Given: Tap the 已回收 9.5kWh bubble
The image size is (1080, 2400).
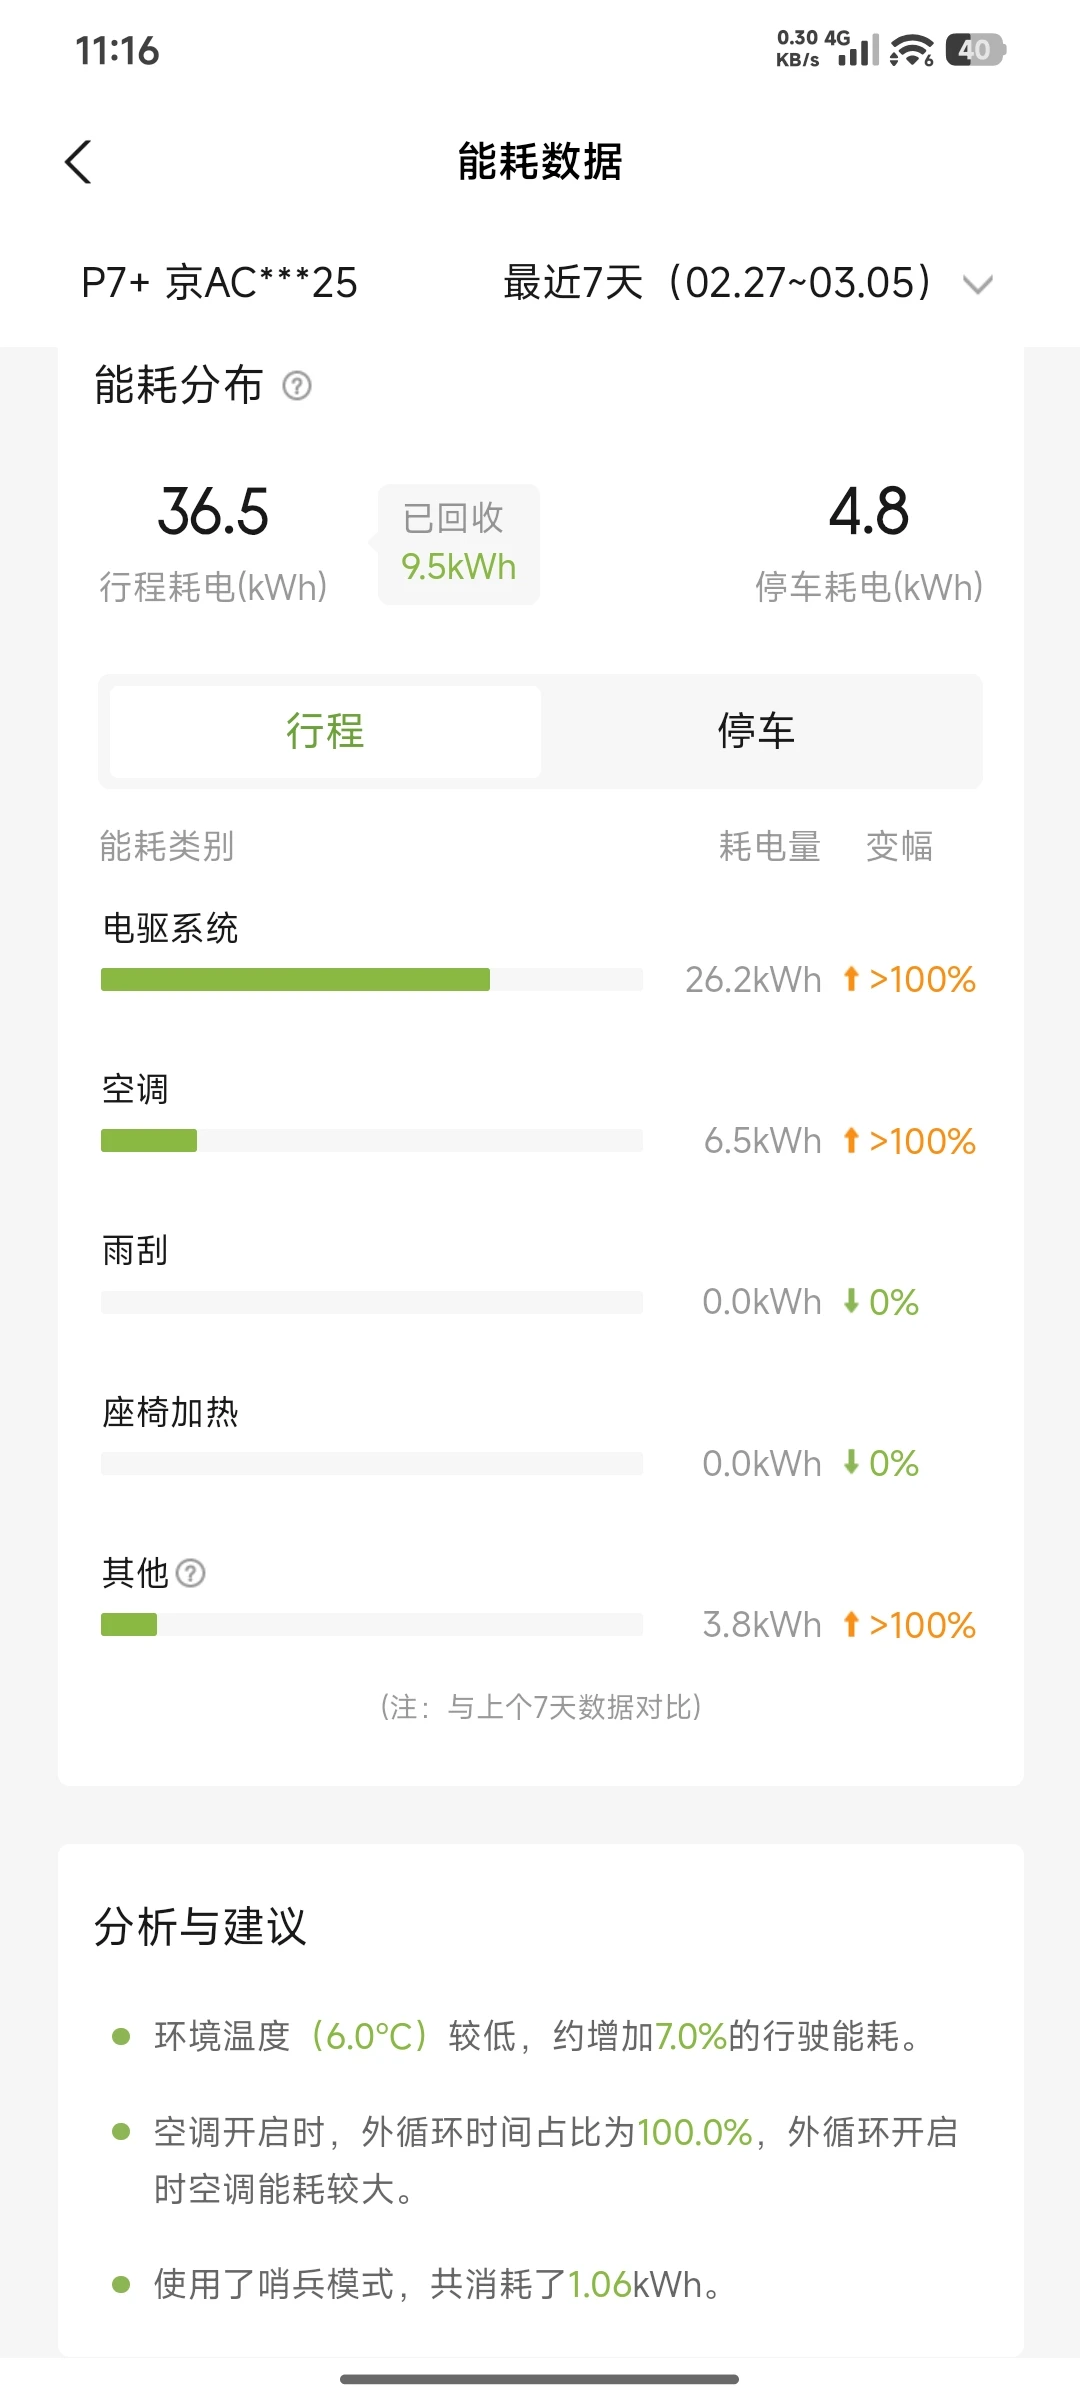Looking at the screenshot, I should point(459,544).
